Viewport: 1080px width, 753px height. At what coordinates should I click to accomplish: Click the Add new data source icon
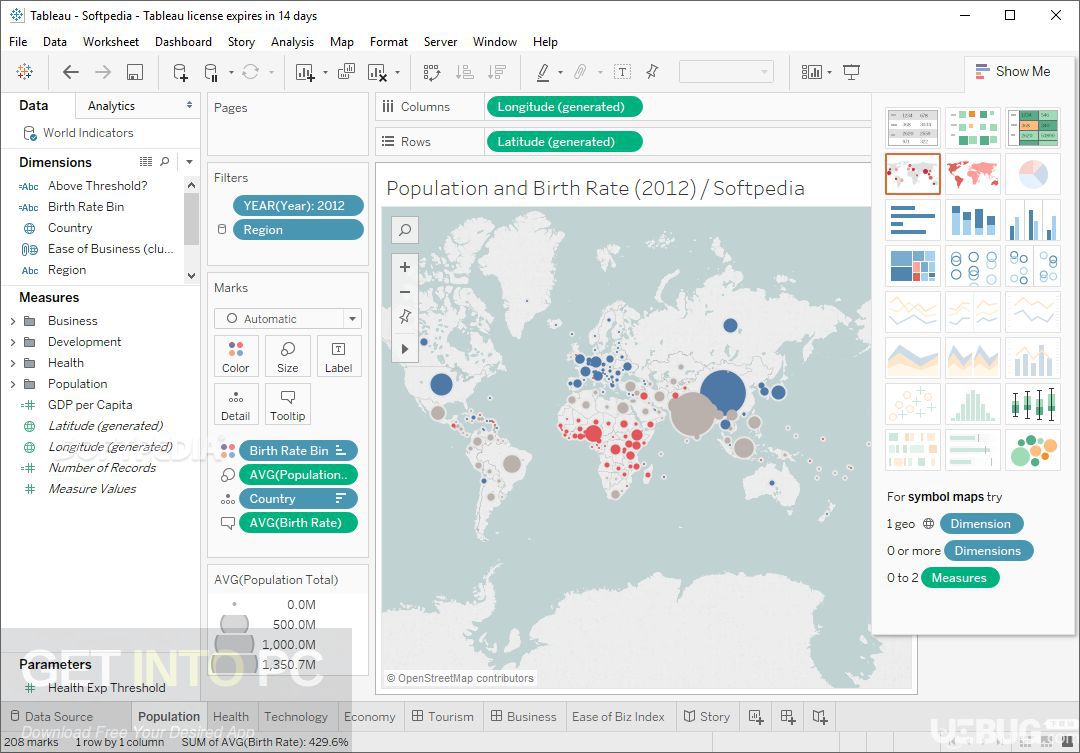(x=180, y=72)
